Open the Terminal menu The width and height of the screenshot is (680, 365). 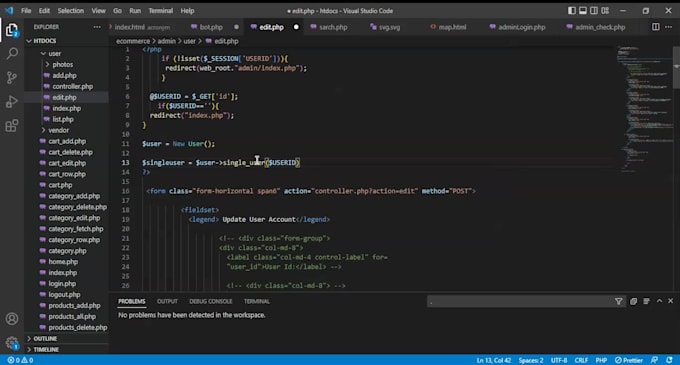[x=160, y=11]
